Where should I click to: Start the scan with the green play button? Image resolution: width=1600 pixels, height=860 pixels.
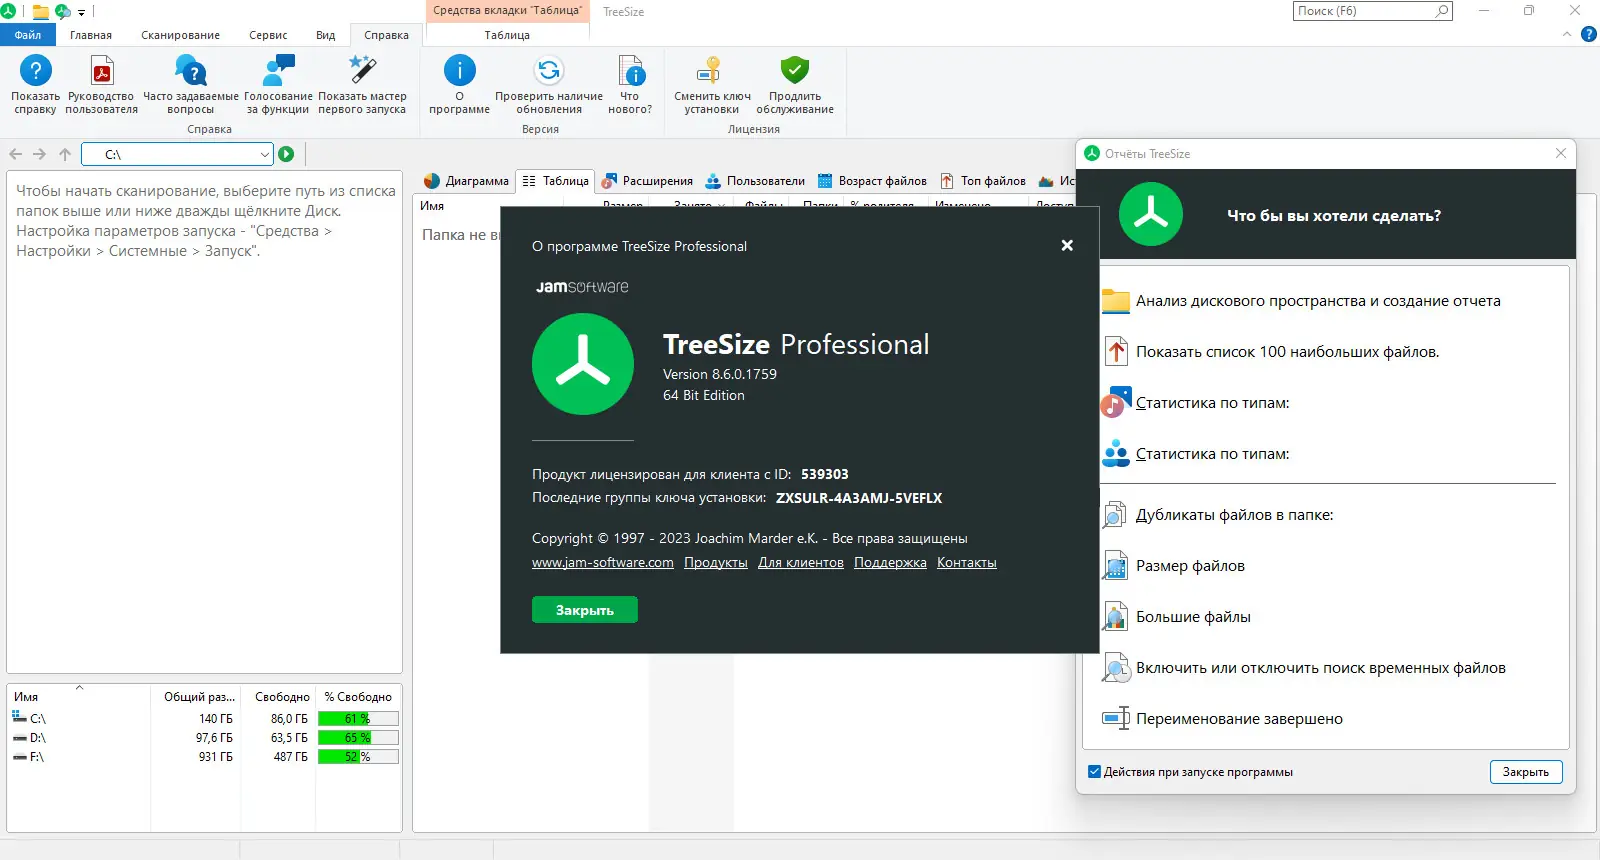click(287, 154)
